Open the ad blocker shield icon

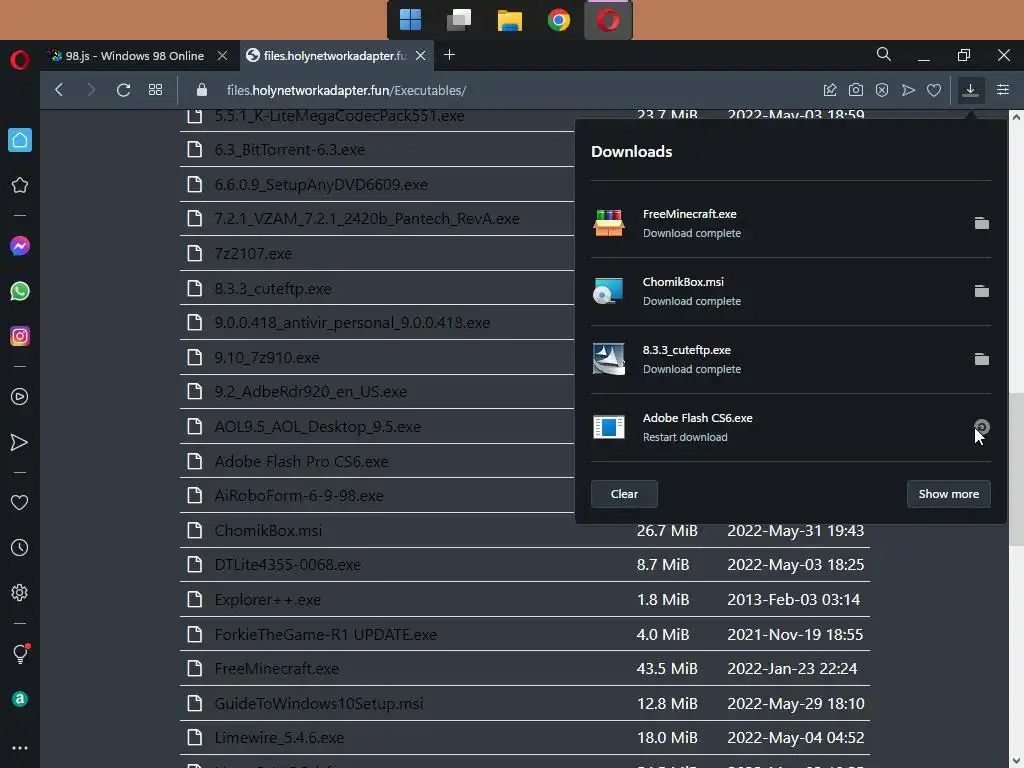click(x=882, y=90)
